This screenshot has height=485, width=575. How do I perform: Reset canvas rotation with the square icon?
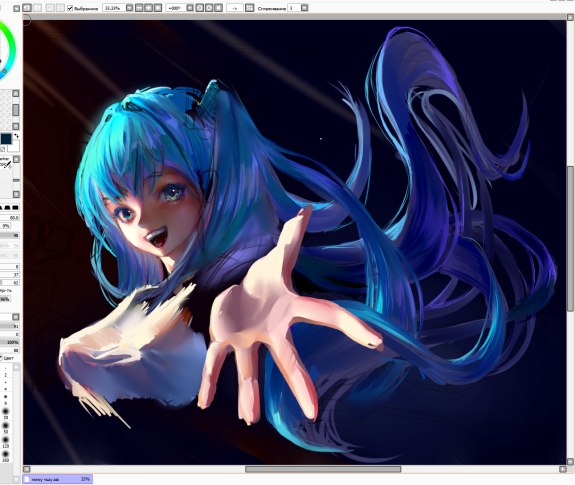pos(218,8)
